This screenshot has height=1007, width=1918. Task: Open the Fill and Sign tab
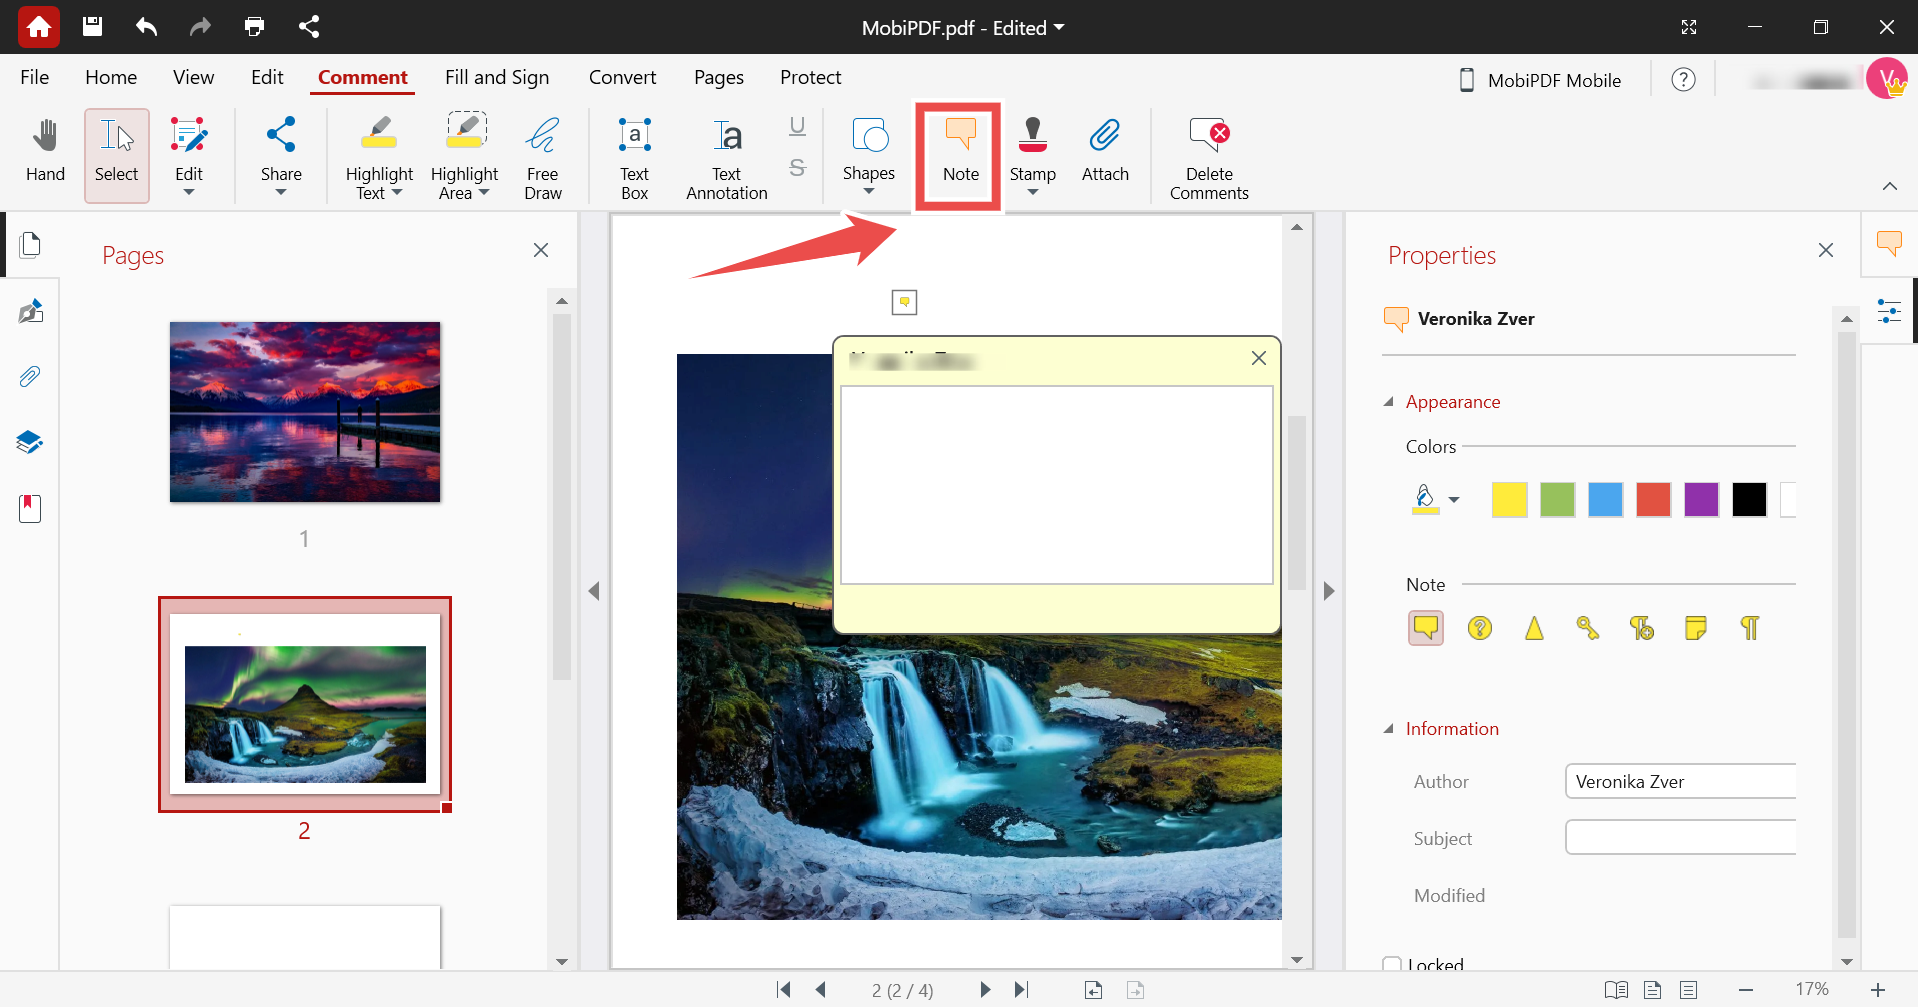click(x=497, y=77)
